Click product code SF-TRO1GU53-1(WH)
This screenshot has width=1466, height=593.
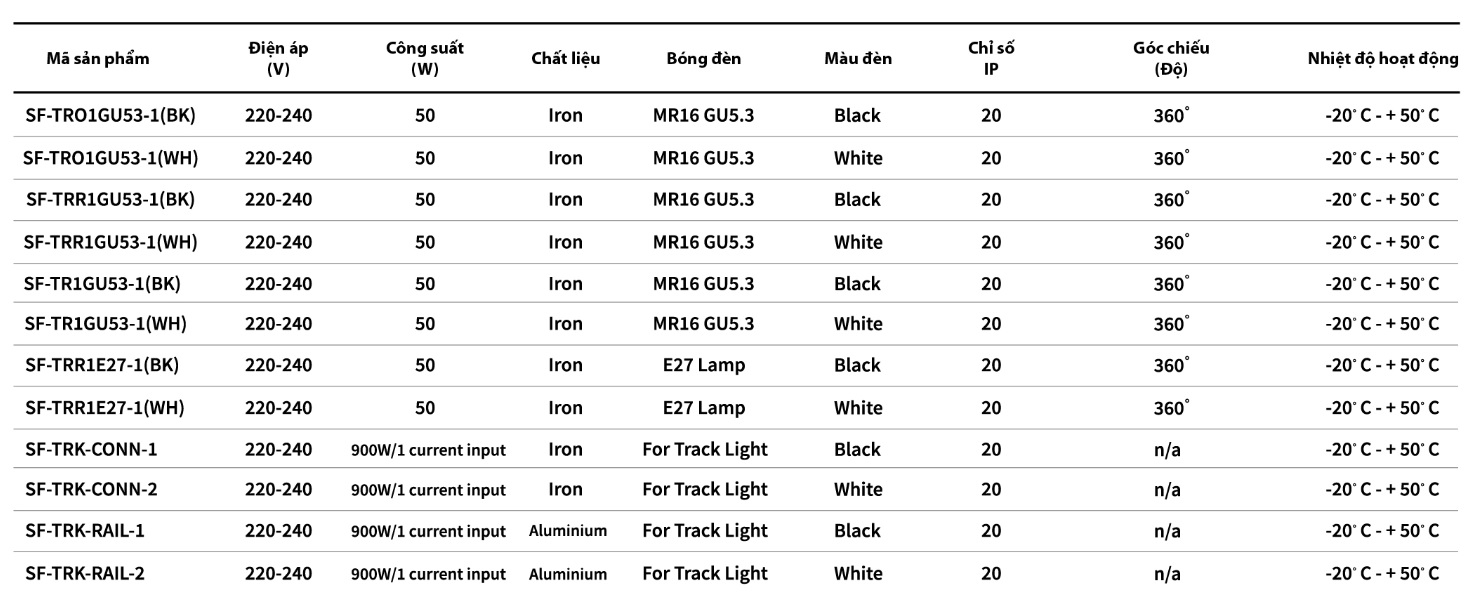coord(110,158)
